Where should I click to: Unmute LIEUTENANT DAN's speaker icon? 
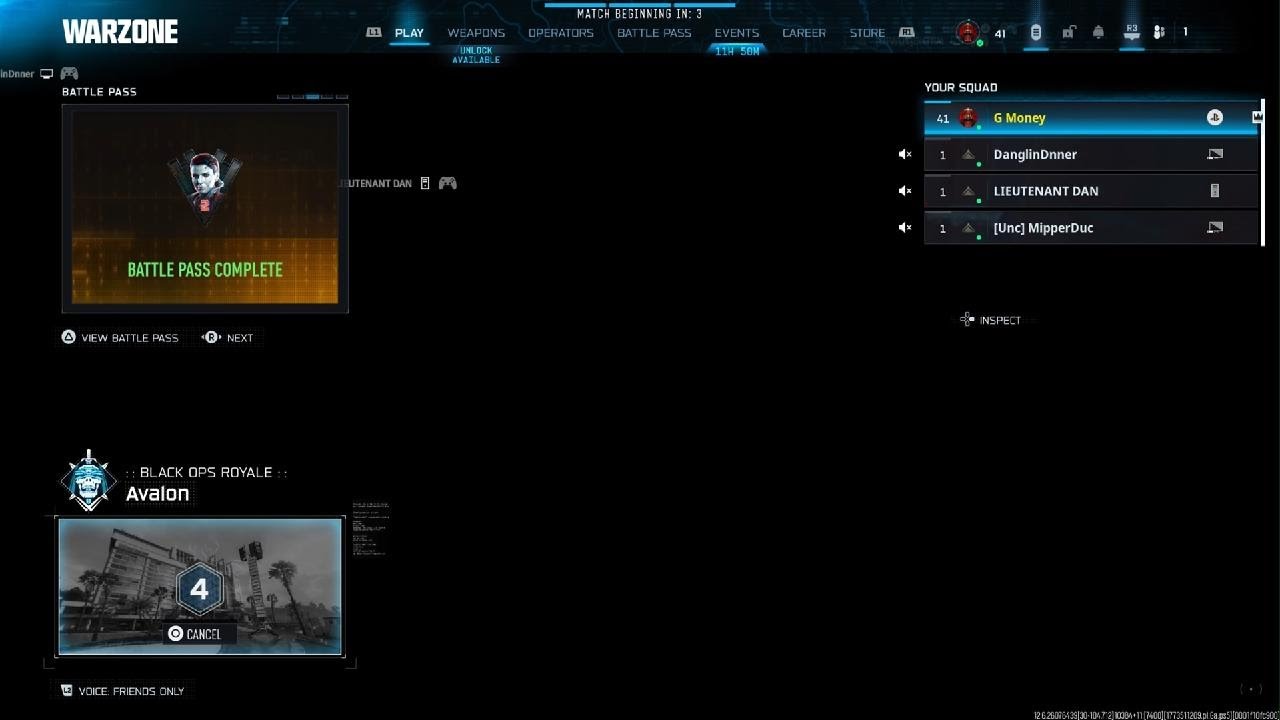pyautogui.click(x=904, y=191)
